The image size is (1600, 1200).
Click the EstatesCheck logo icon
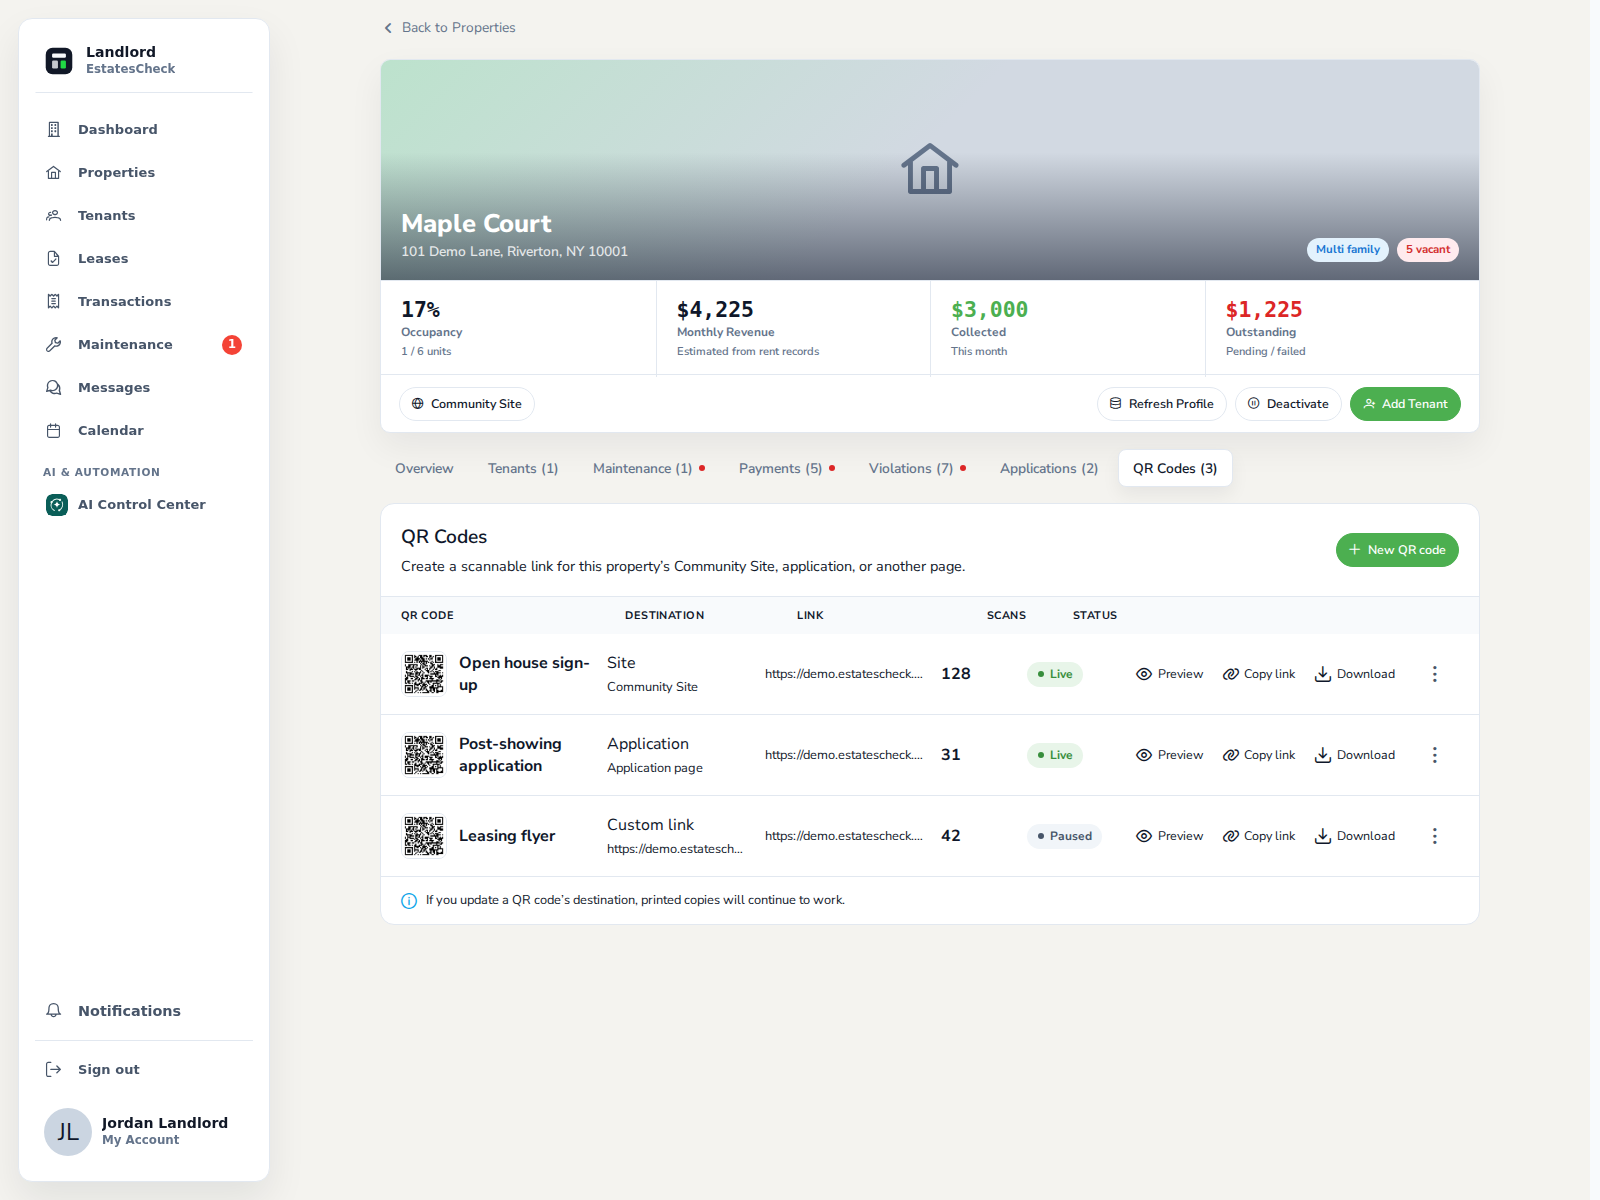pos(59,60)
